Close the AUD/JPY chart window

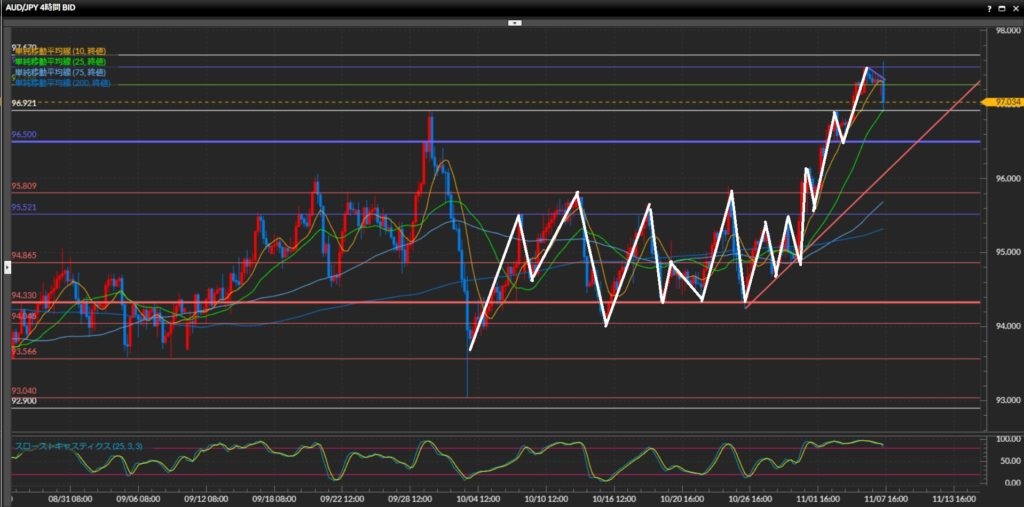point(1014,6)
